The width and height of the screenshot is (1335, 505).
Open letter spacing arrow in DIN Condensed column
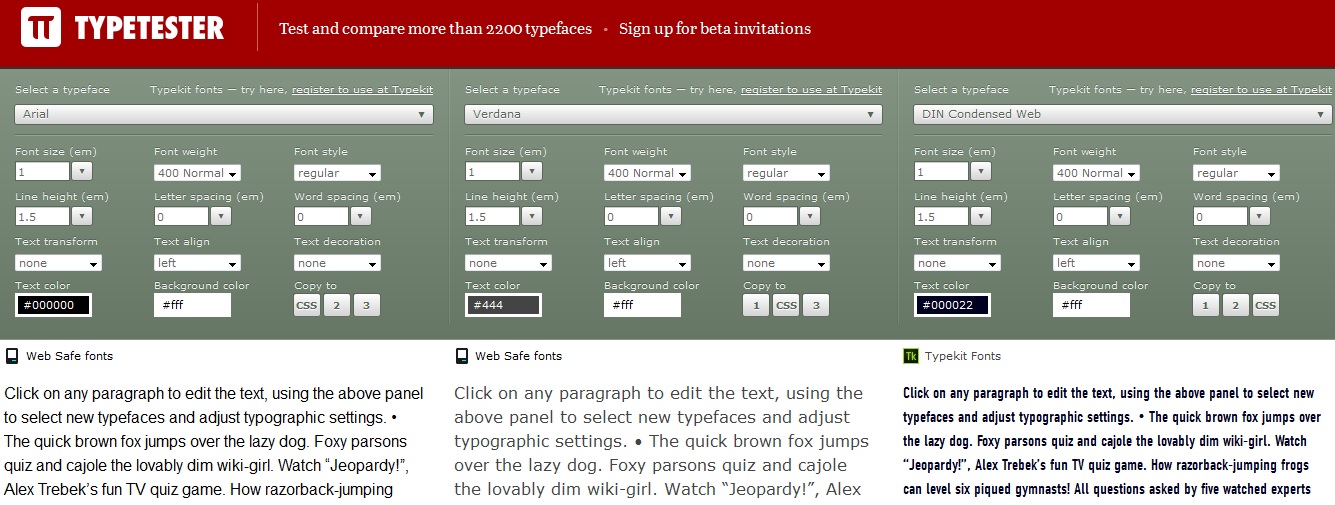1120,216
